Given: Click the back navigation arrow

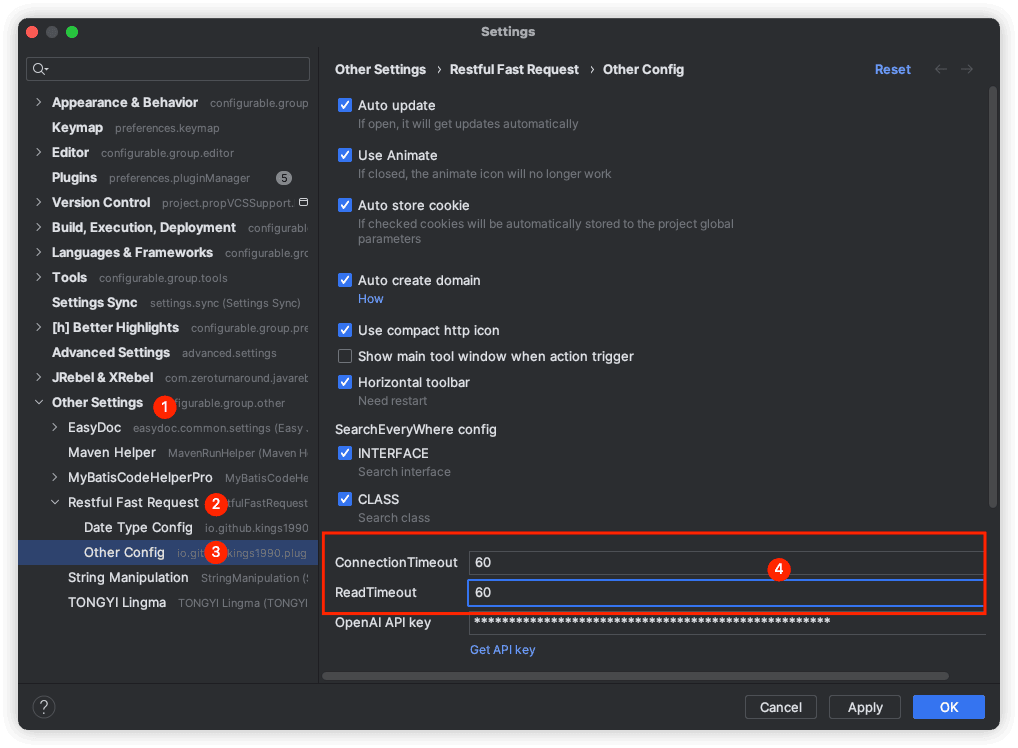Looking at the screenshot, I should (x=940, y=69).
